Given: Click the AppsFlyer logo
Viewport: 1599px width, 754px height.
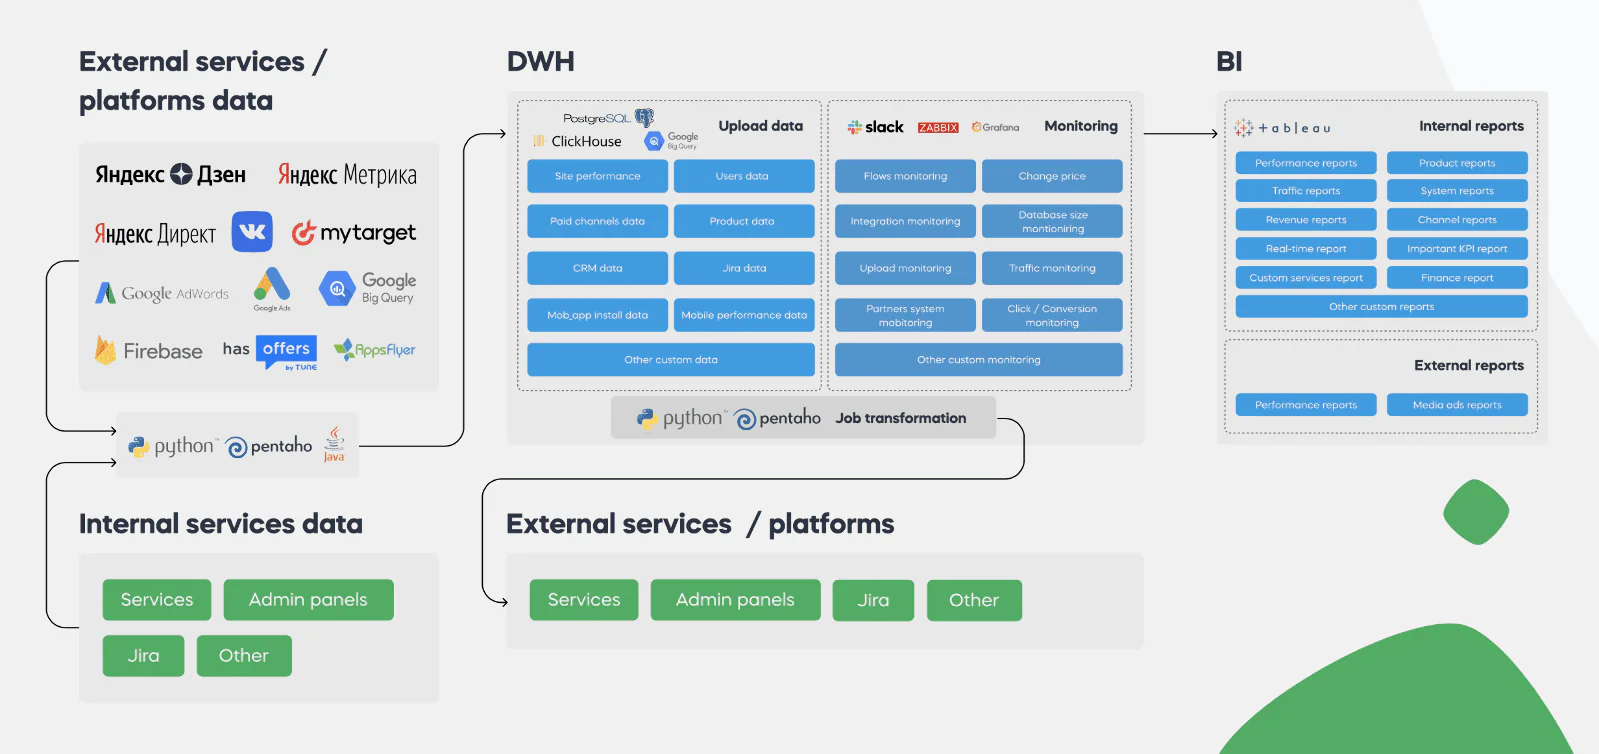Looking at the screenshot, I should pos(375,350).
